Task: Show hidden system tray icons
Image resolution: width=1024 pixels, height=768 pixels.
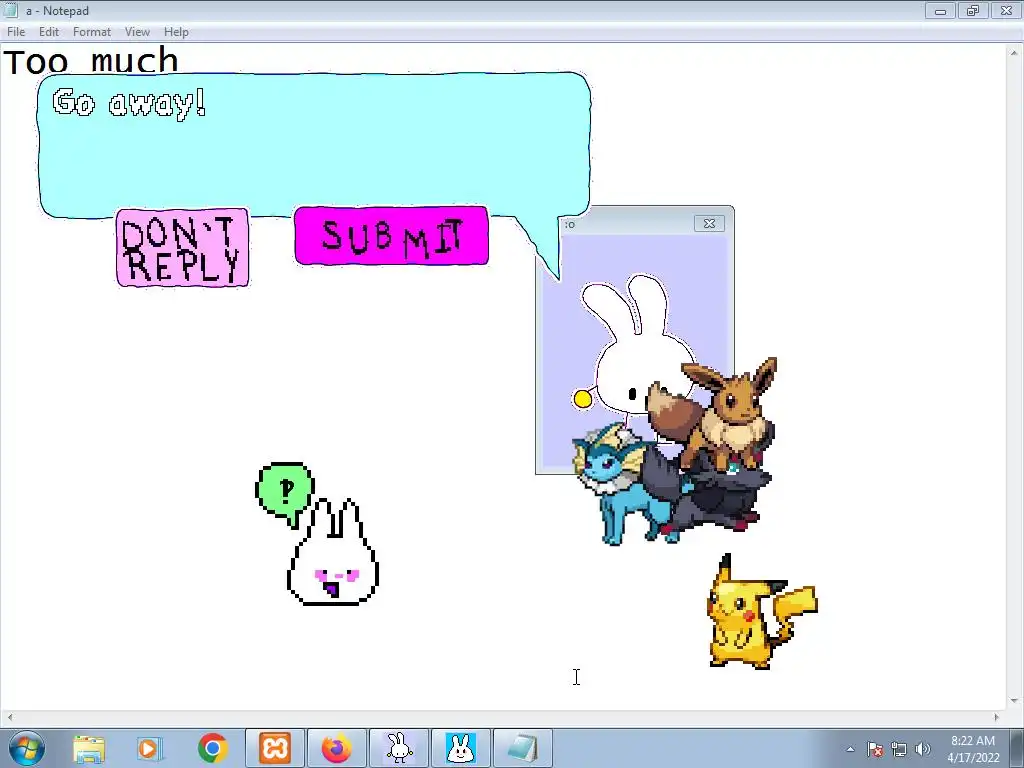Action: [x=850, y=749]
